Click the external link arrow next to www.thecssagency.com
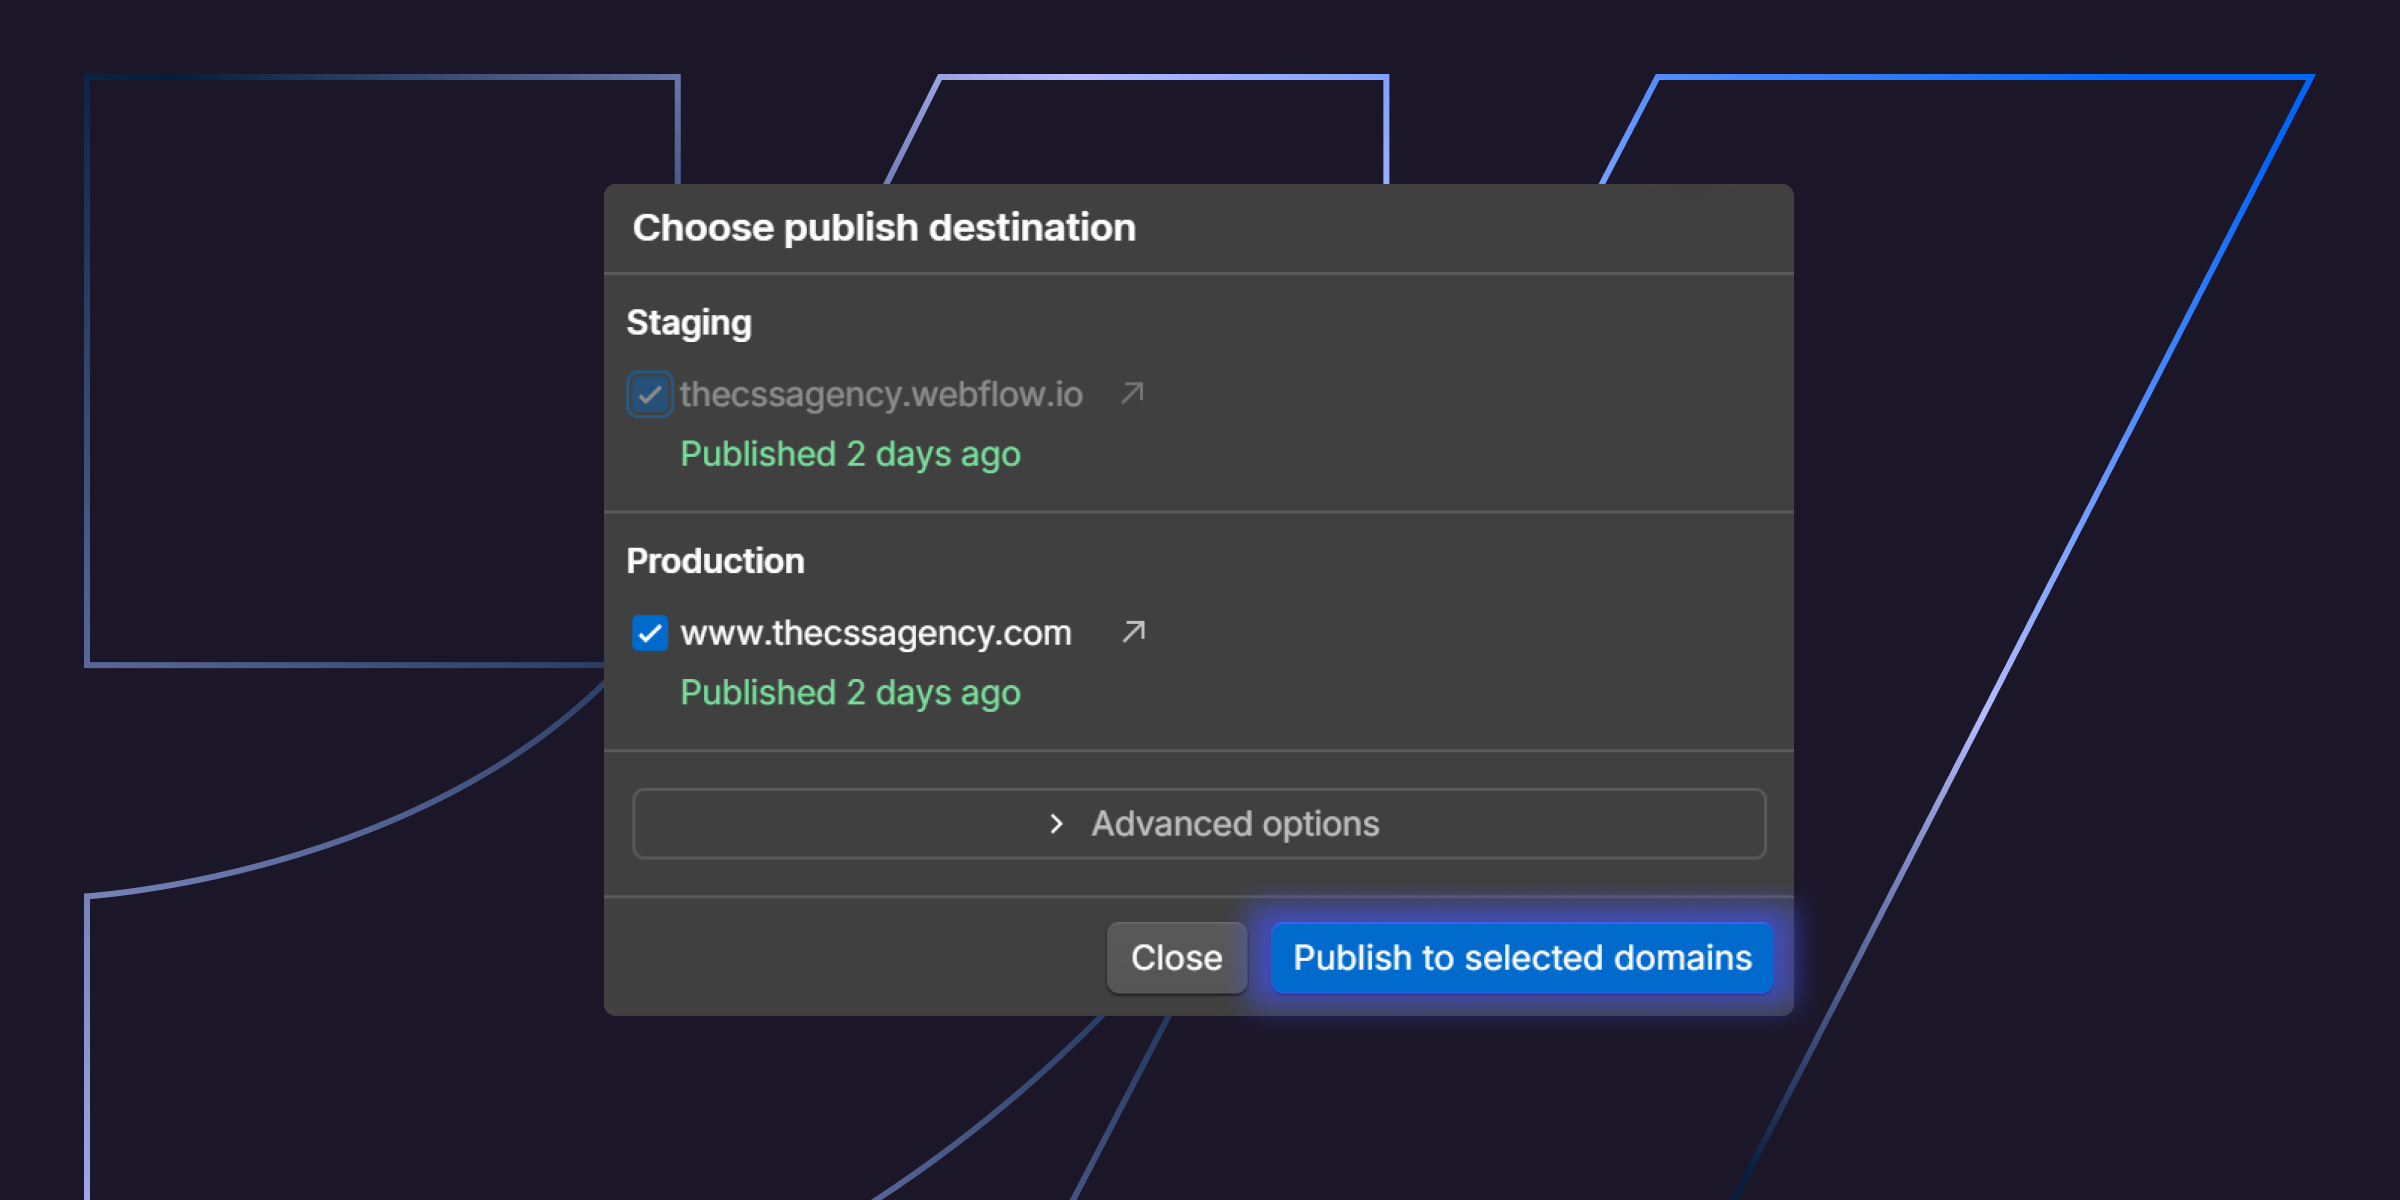 pos(1132,631)
